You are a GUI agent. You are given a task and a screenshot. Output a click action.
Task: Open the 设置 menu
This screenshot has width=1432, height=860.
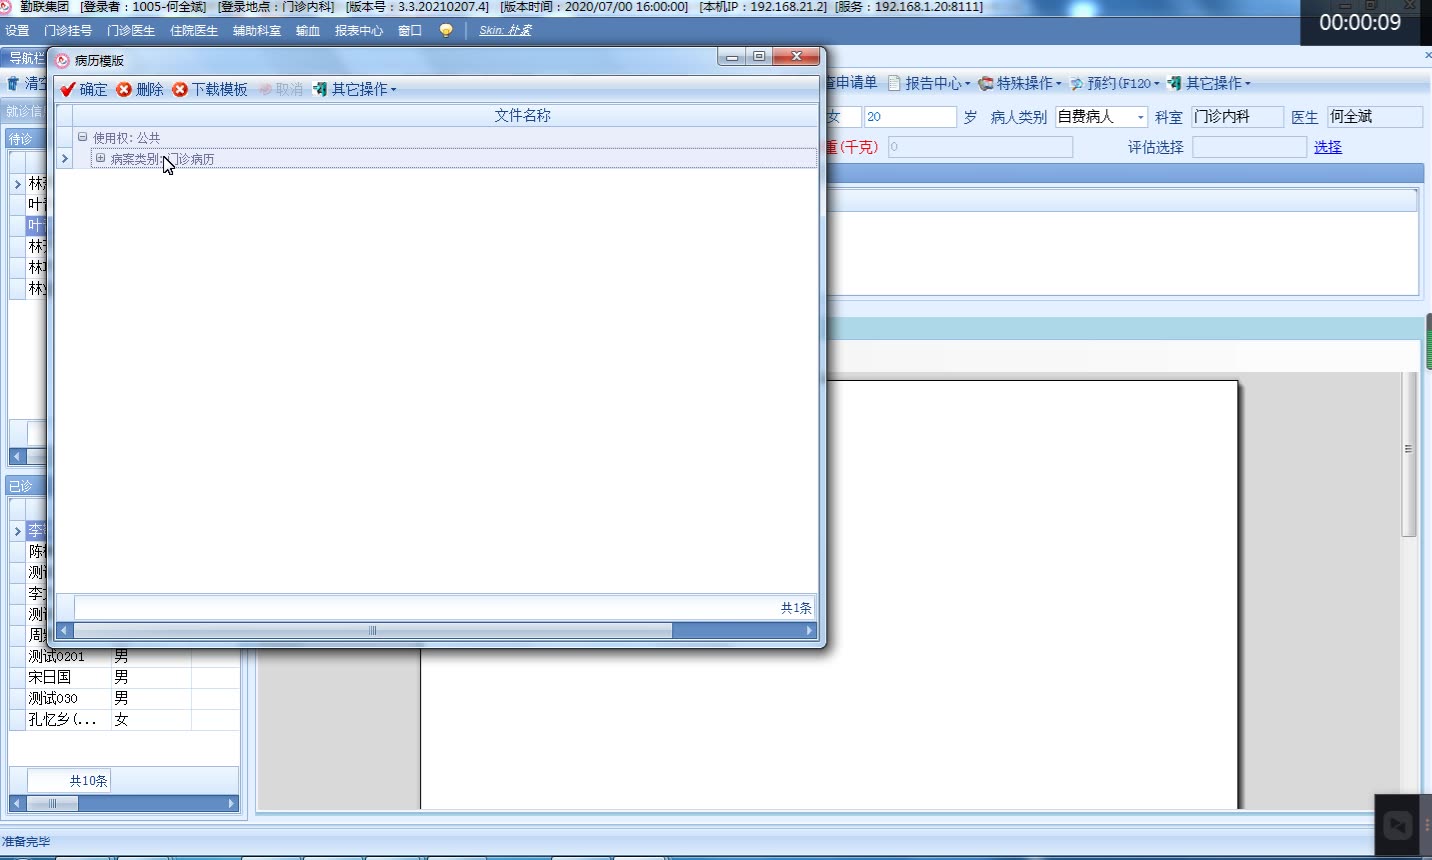pyautogui.click(x=17, y=31)
